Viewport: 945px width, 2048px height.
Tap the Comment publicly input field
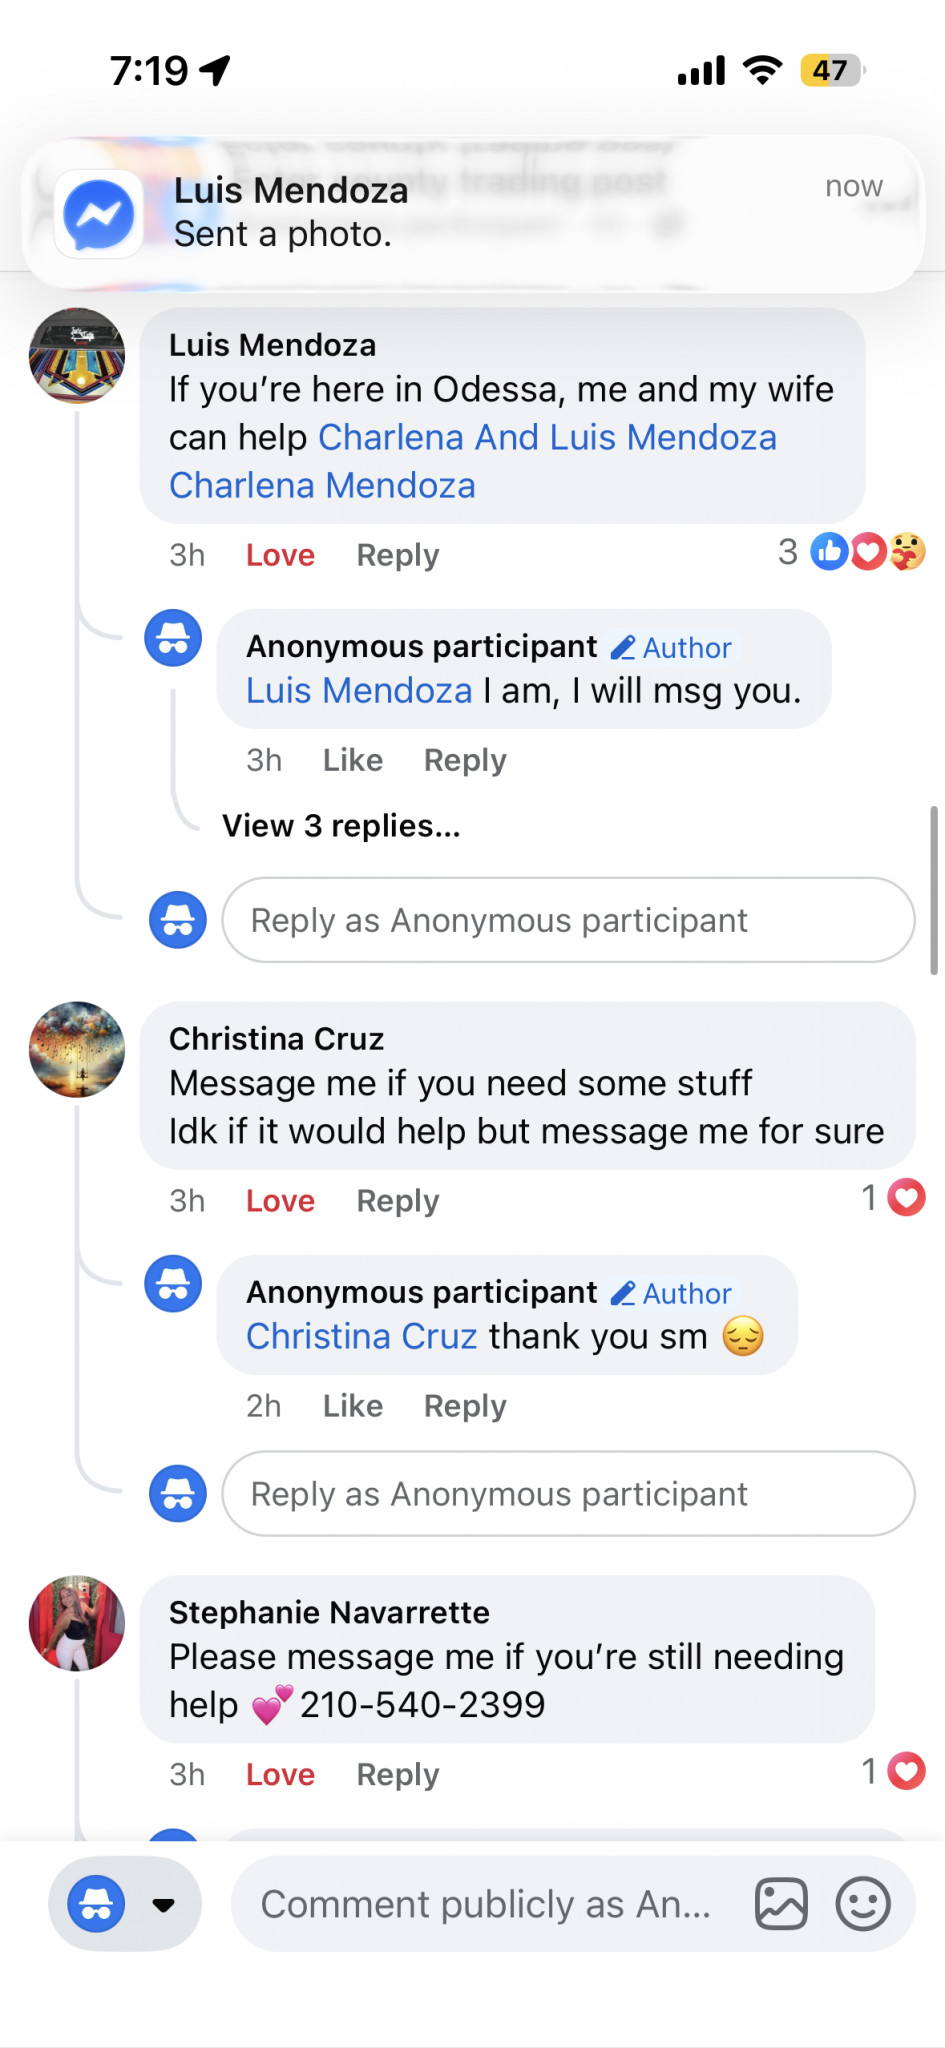click(x=486, y=1904)
